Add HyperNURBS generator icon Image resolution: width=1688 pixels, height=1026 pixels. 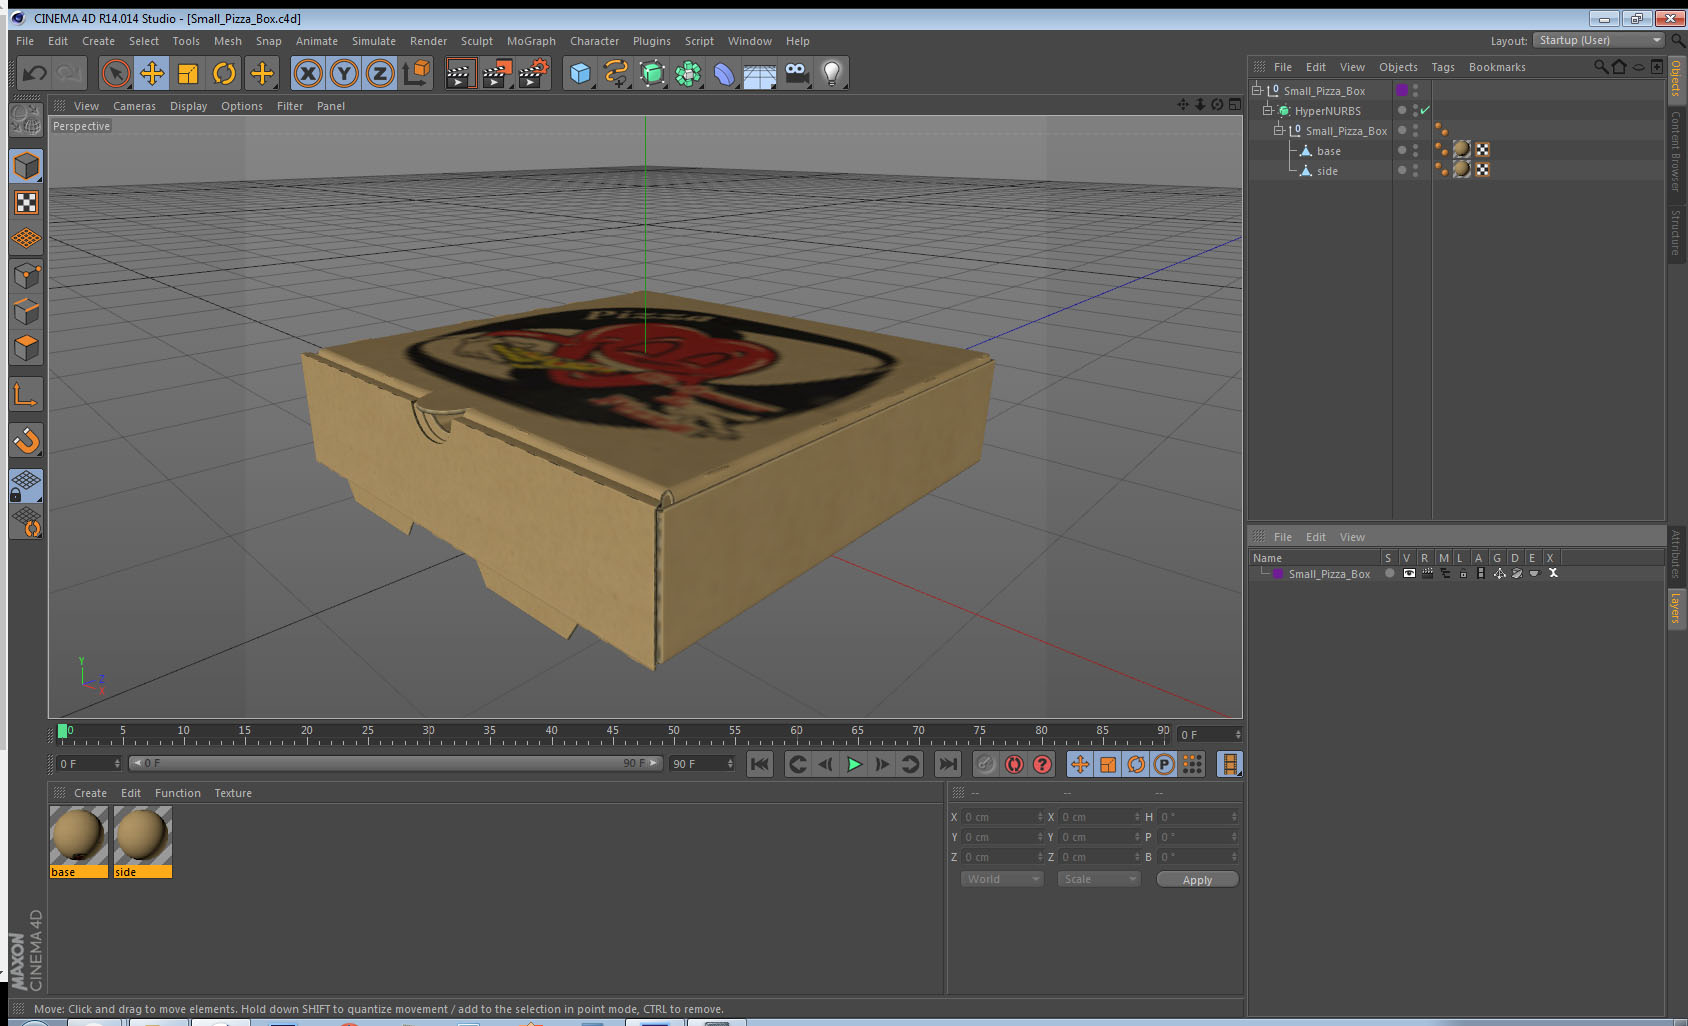point(652,73)
